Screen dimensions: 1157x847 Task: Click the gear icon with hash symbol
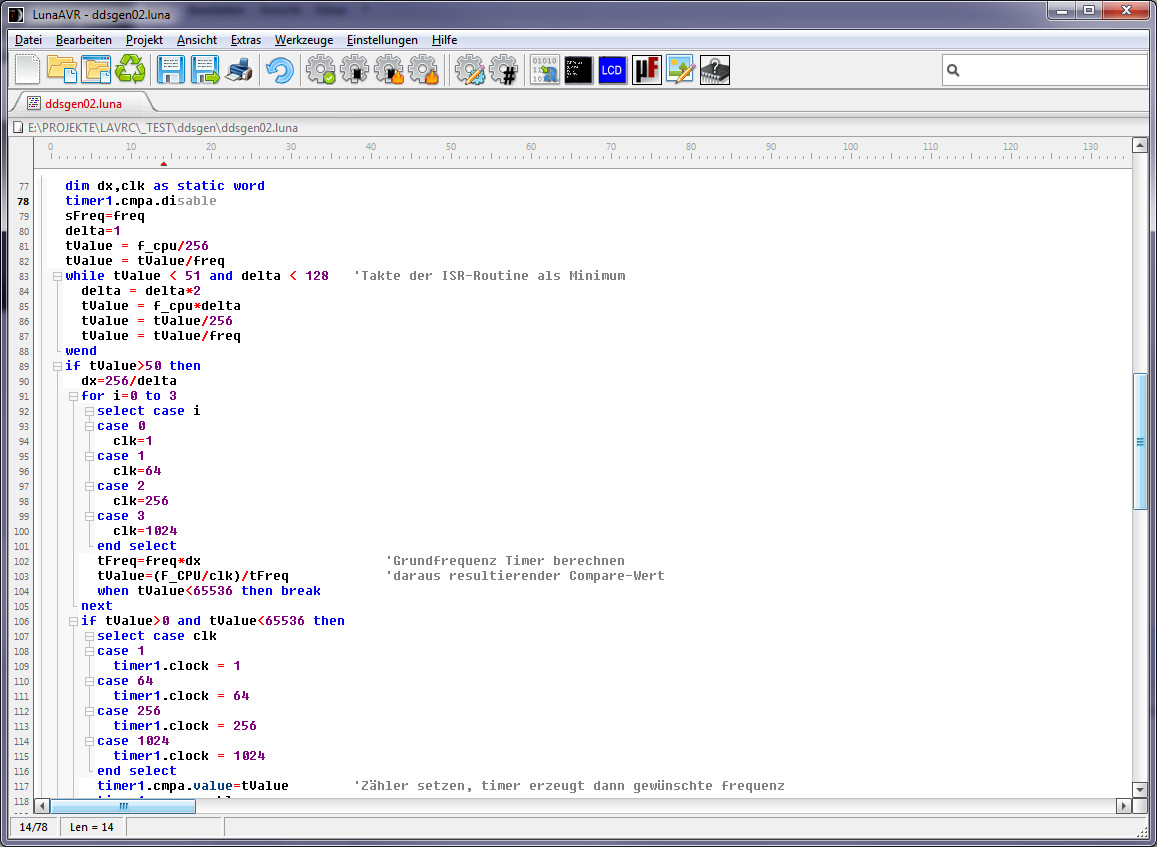[x=503, y=70]
